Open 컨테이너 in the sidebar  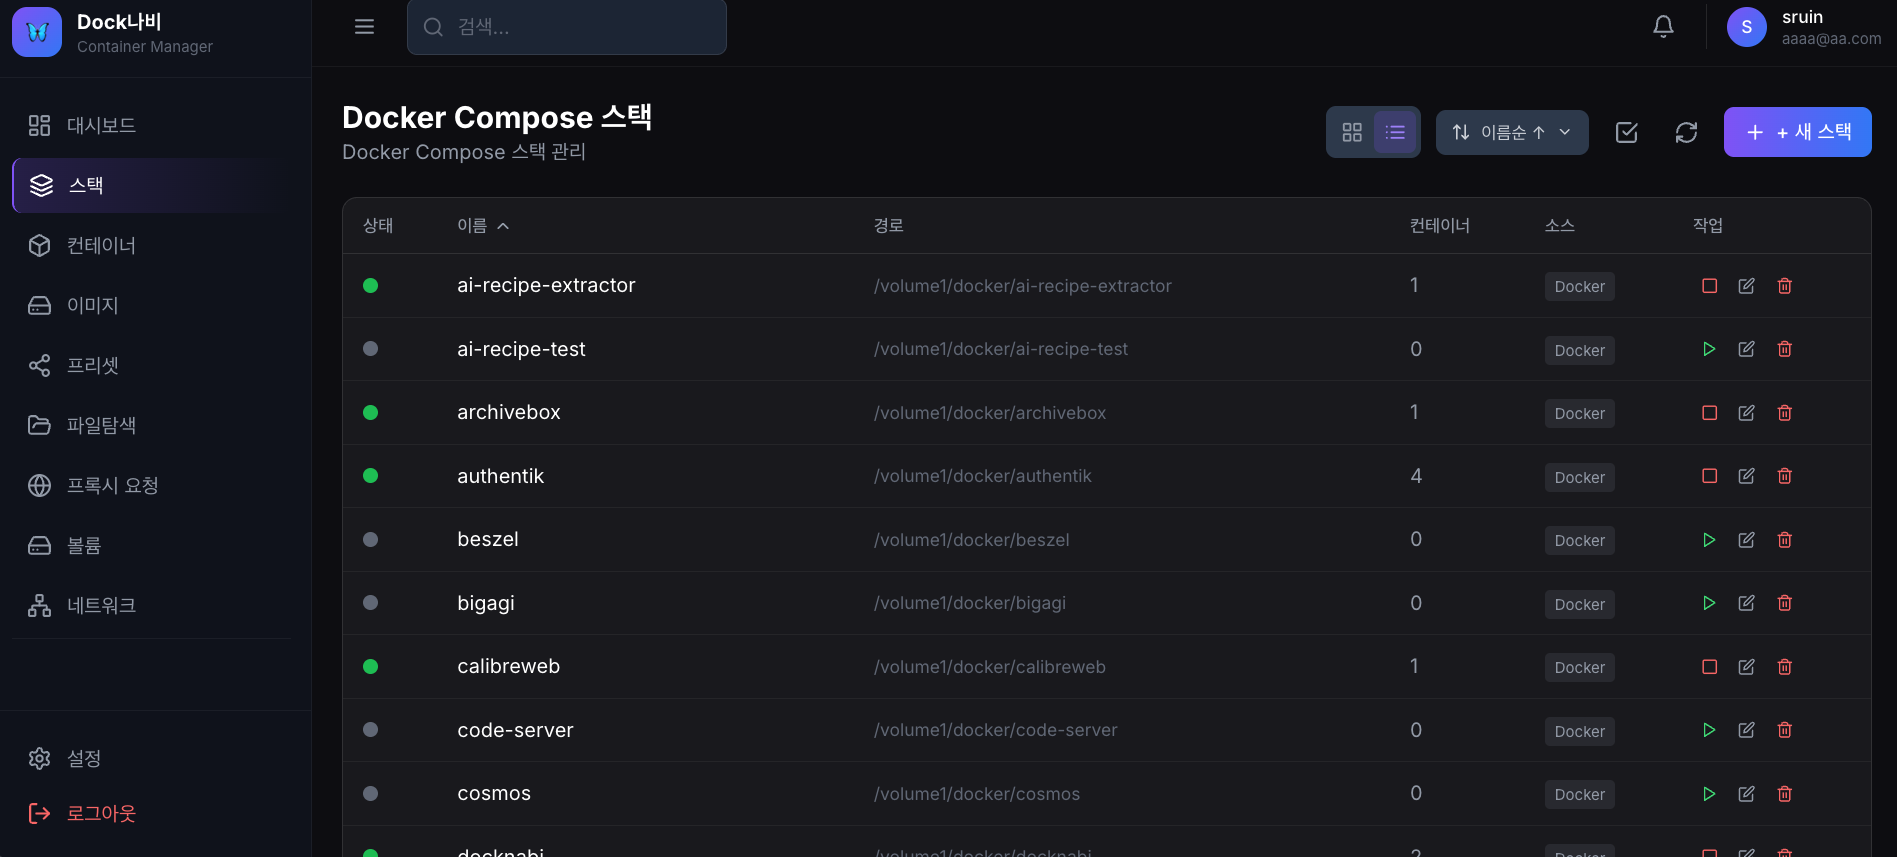tap(100, 245)
